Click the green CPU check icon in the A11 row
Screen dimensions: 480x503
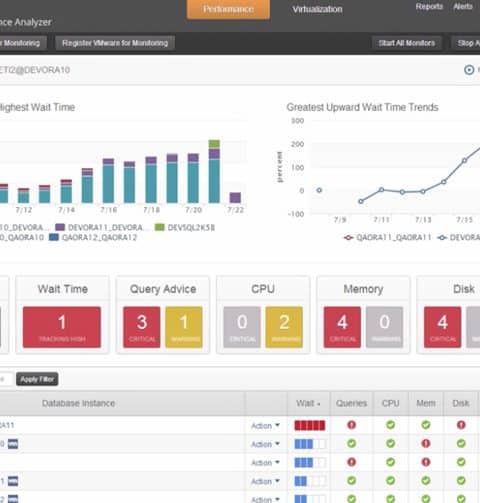point(390,425)
